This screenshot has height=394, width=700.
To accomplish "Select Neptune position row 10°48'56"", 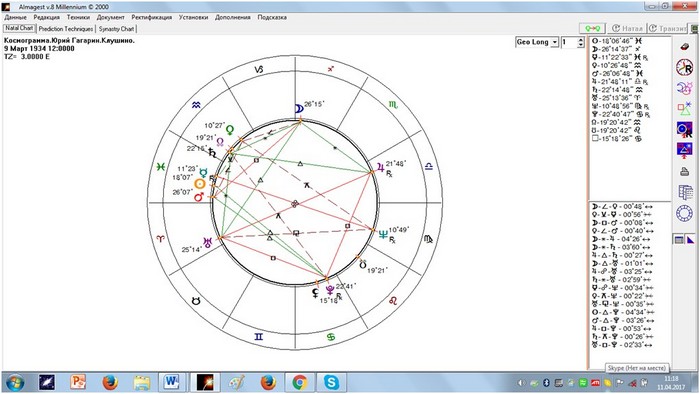I will click(620, 106).
